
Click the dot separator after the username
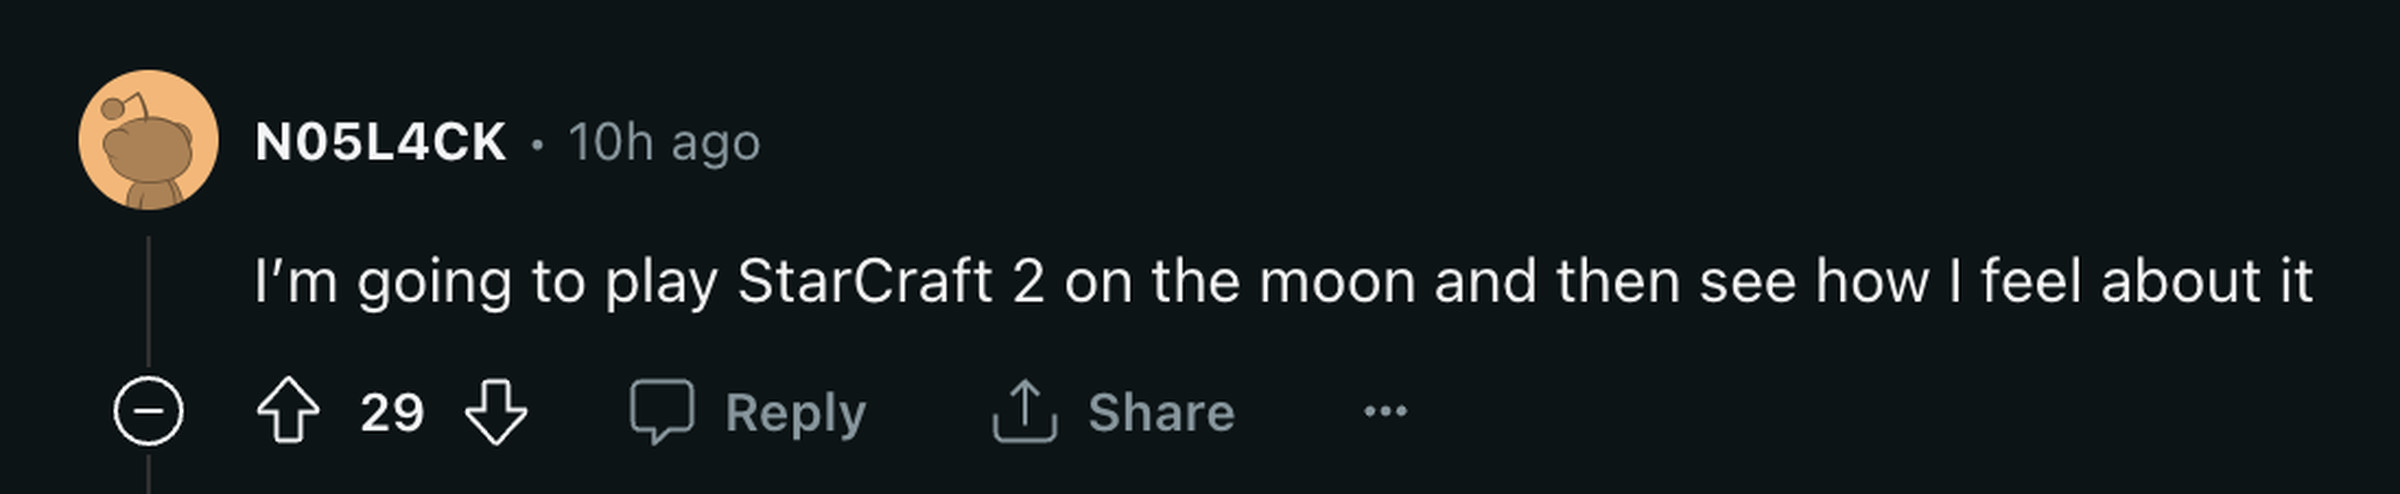538,144
